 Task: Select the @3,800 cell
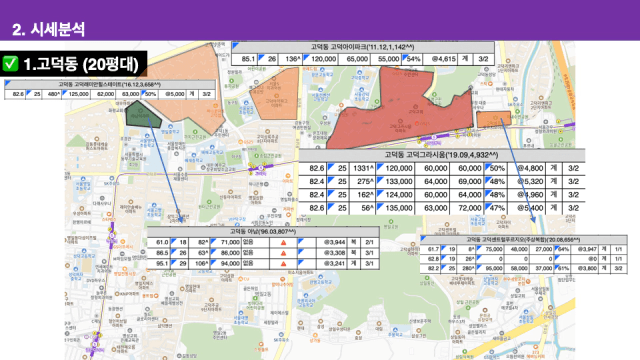click(x=586, y=269)
